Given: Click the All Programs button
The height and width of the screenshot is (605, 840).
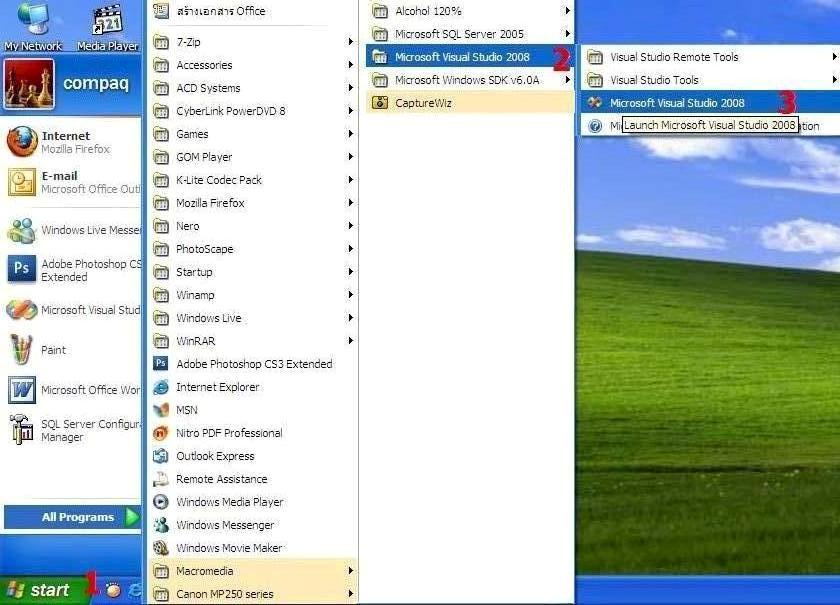Looking at the screenshot, I should [72, 517].
